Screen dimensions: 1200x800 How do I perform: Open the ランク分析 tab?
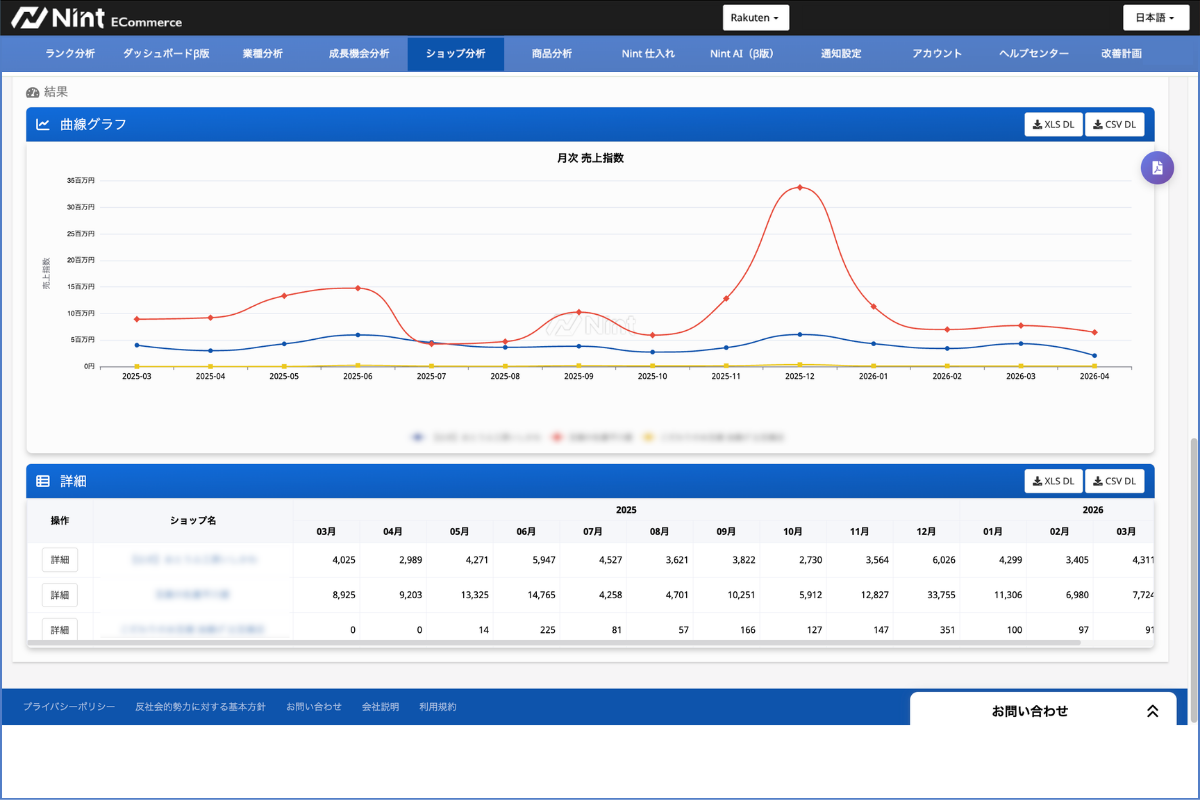(71, 54)
